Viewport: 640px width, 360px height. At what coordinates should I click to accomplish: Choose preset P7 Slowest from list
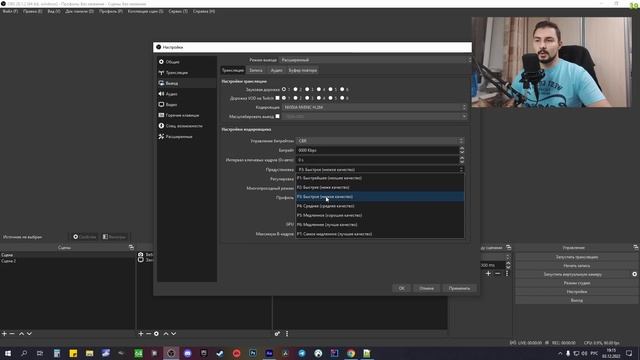[380, 234]
